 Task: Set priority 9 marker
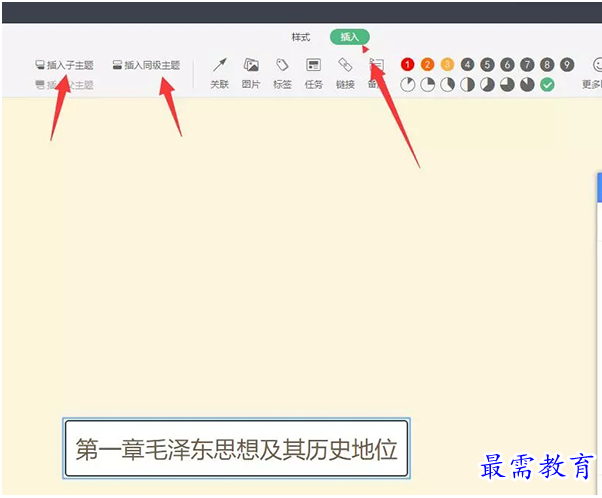[x=567, y=65]
